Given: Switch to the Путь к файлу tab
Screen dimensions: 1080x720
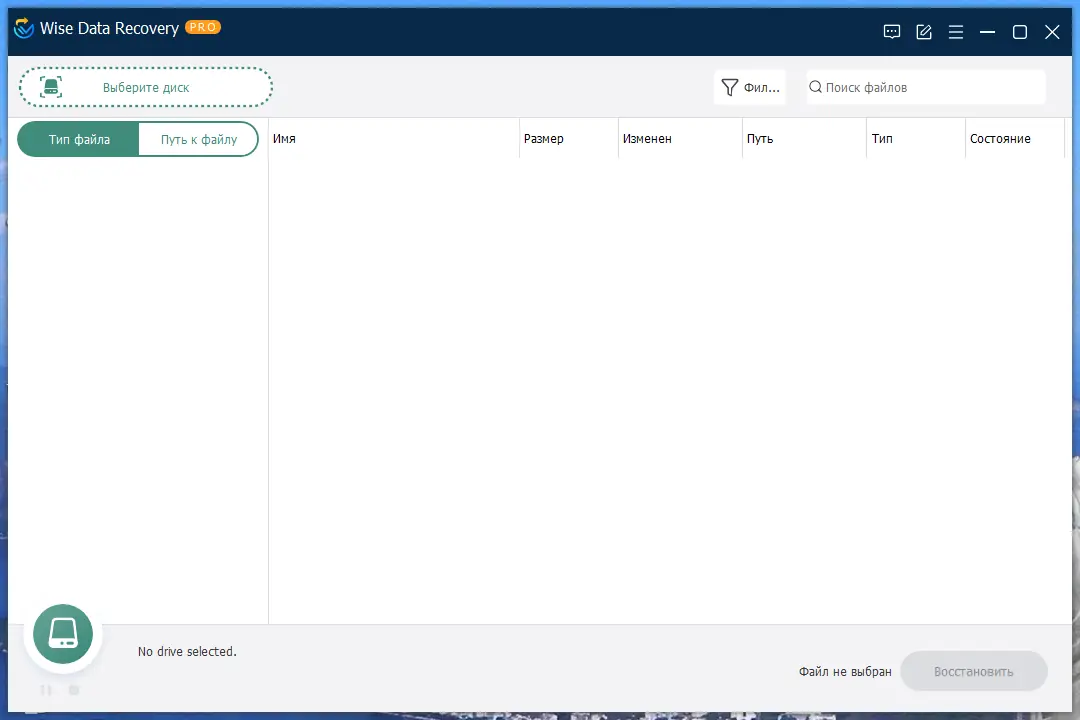Looking at the screenshot, I should 198,139.
